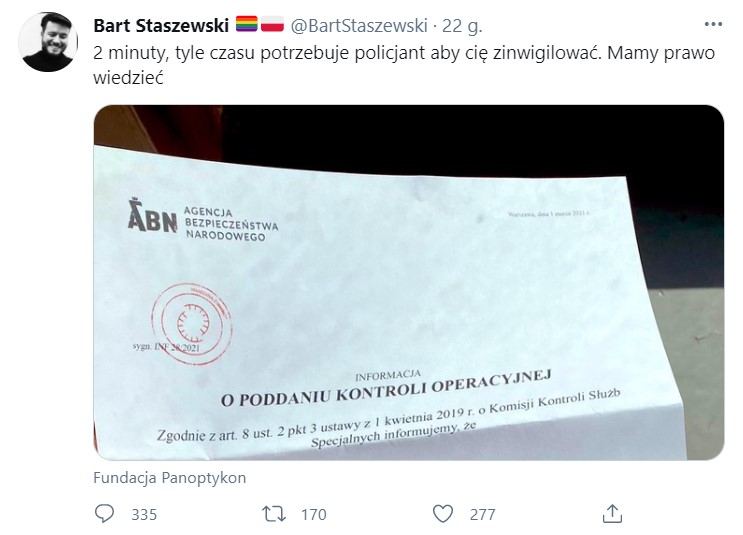Click the Fundacja Panoptykon caption link
This screenshot has width=743, height=535.
coord(170,478)
